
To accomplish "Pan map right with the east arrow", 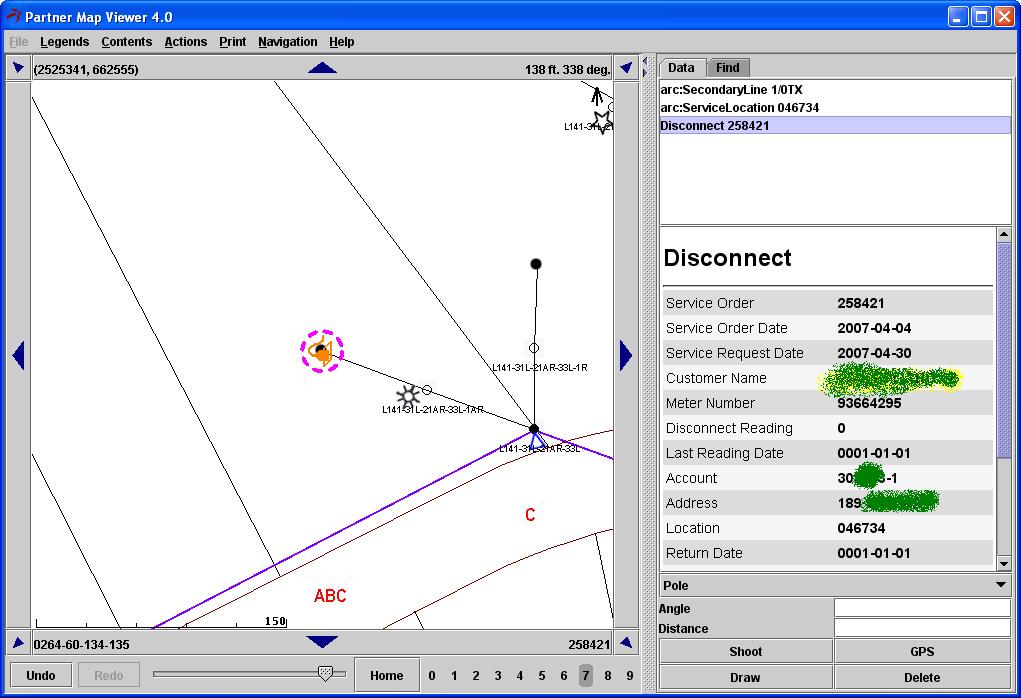I will point(626,355).
